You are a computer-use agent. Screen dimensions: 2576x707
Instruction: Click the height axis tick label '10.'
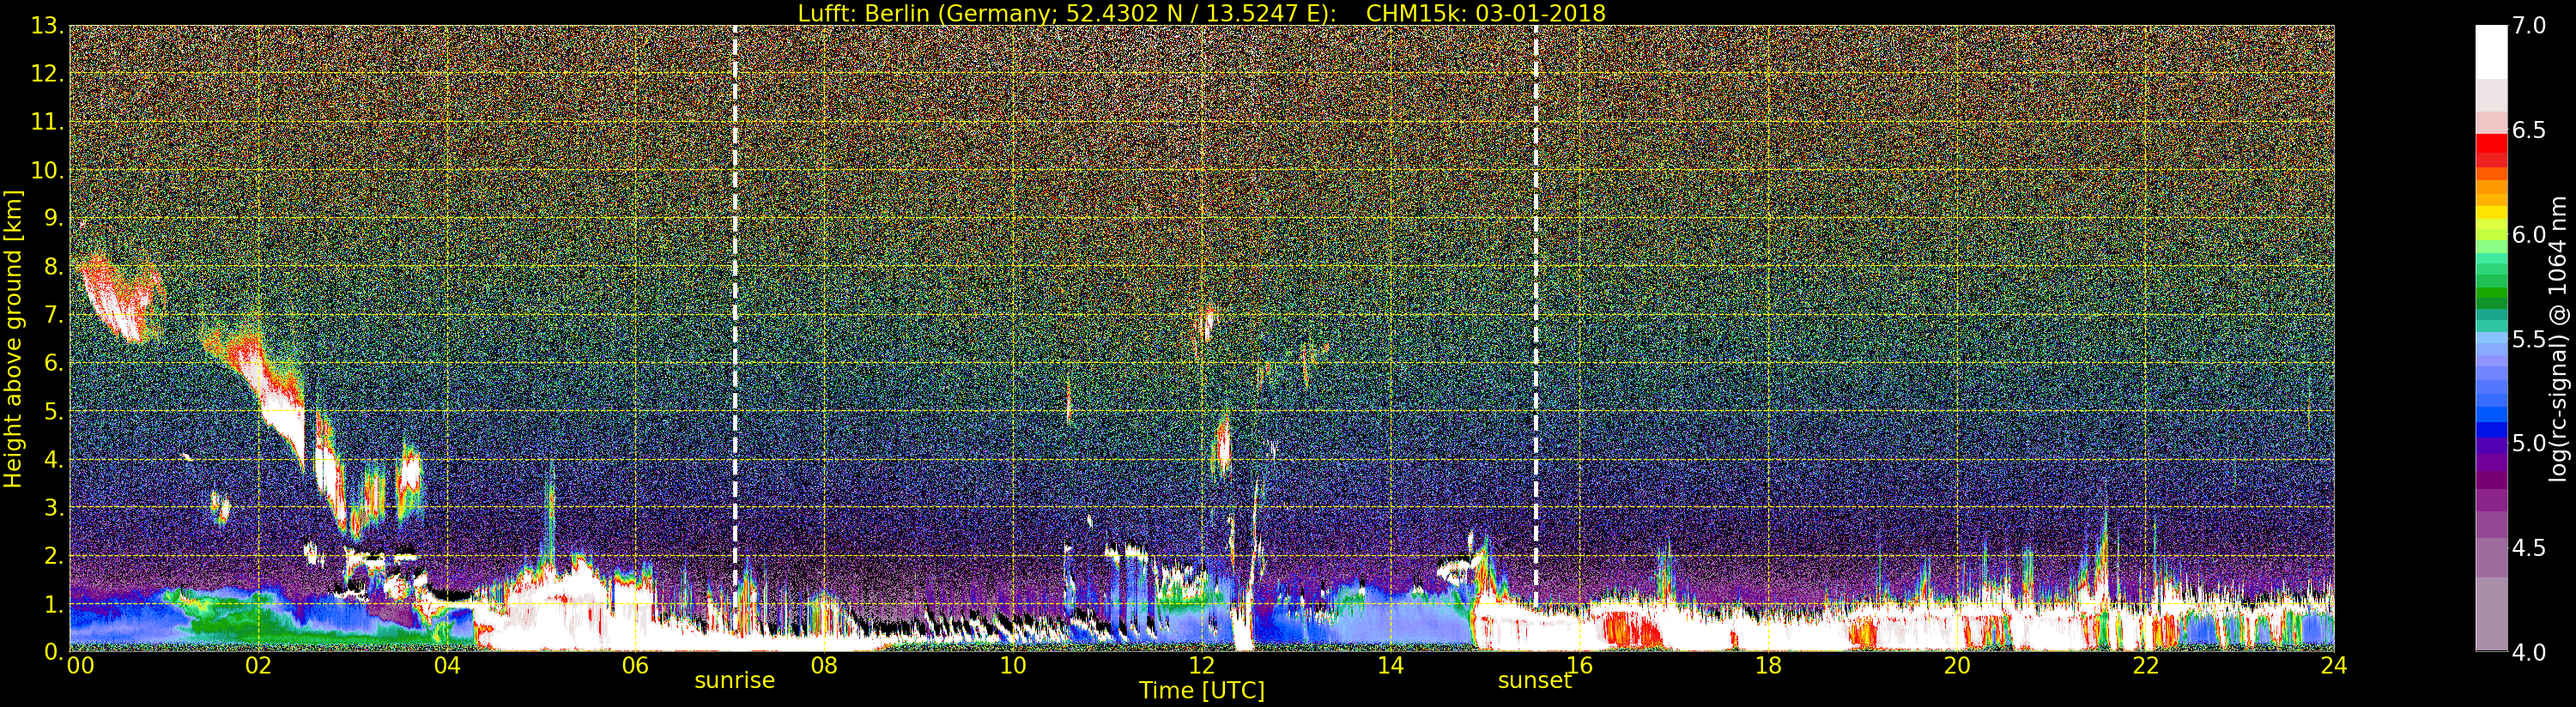tap(46, 170)
